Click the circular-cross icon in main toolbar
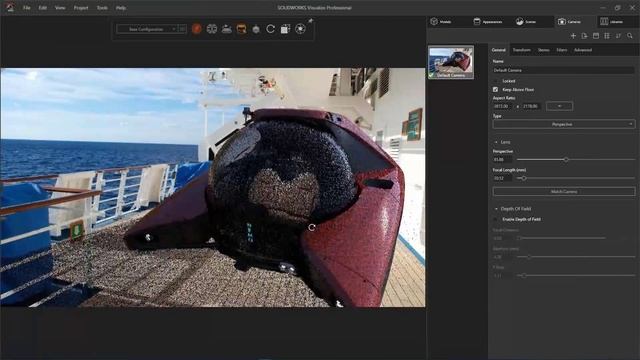The width and height of the screenshot is (640, 360). click(211, 29)
